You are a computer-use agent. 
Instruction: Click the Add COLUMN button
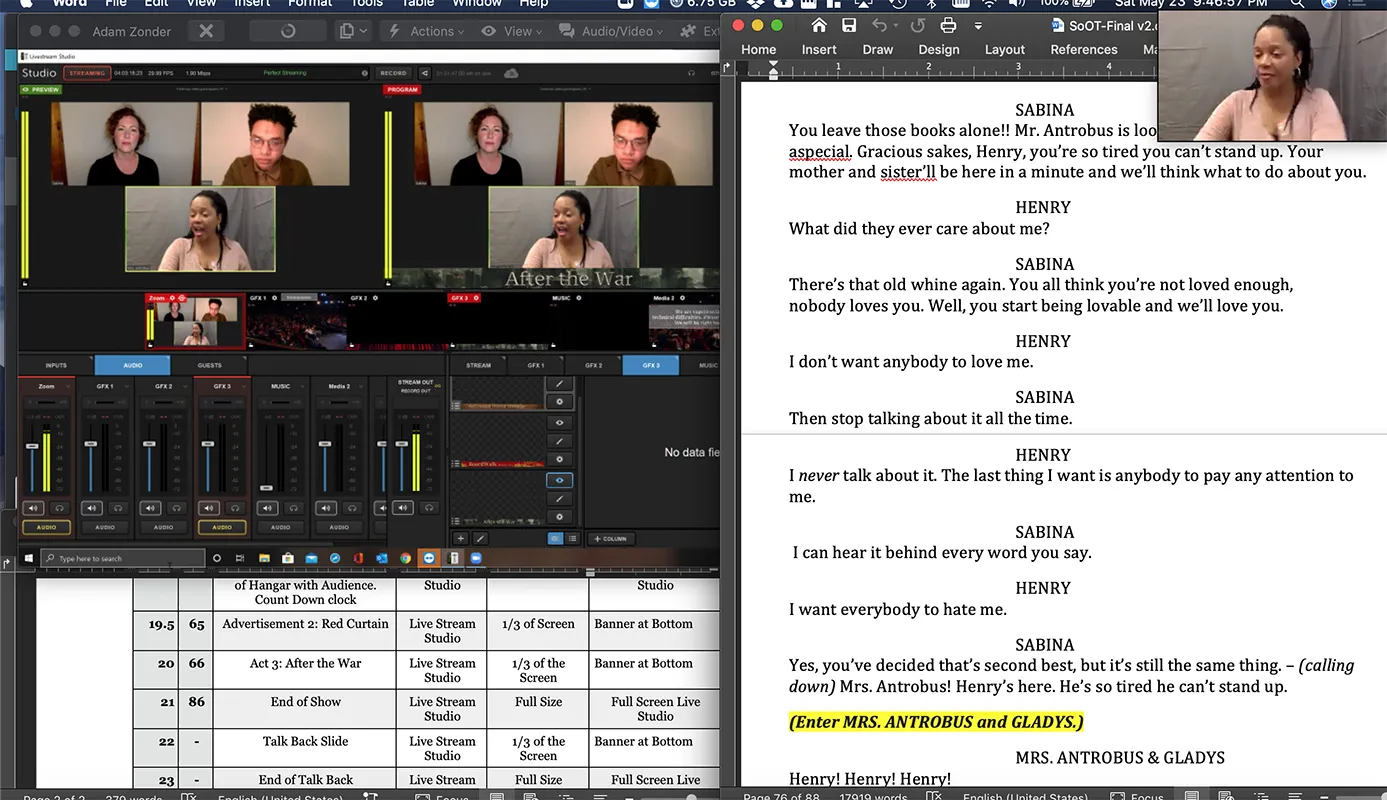point(610,538)
